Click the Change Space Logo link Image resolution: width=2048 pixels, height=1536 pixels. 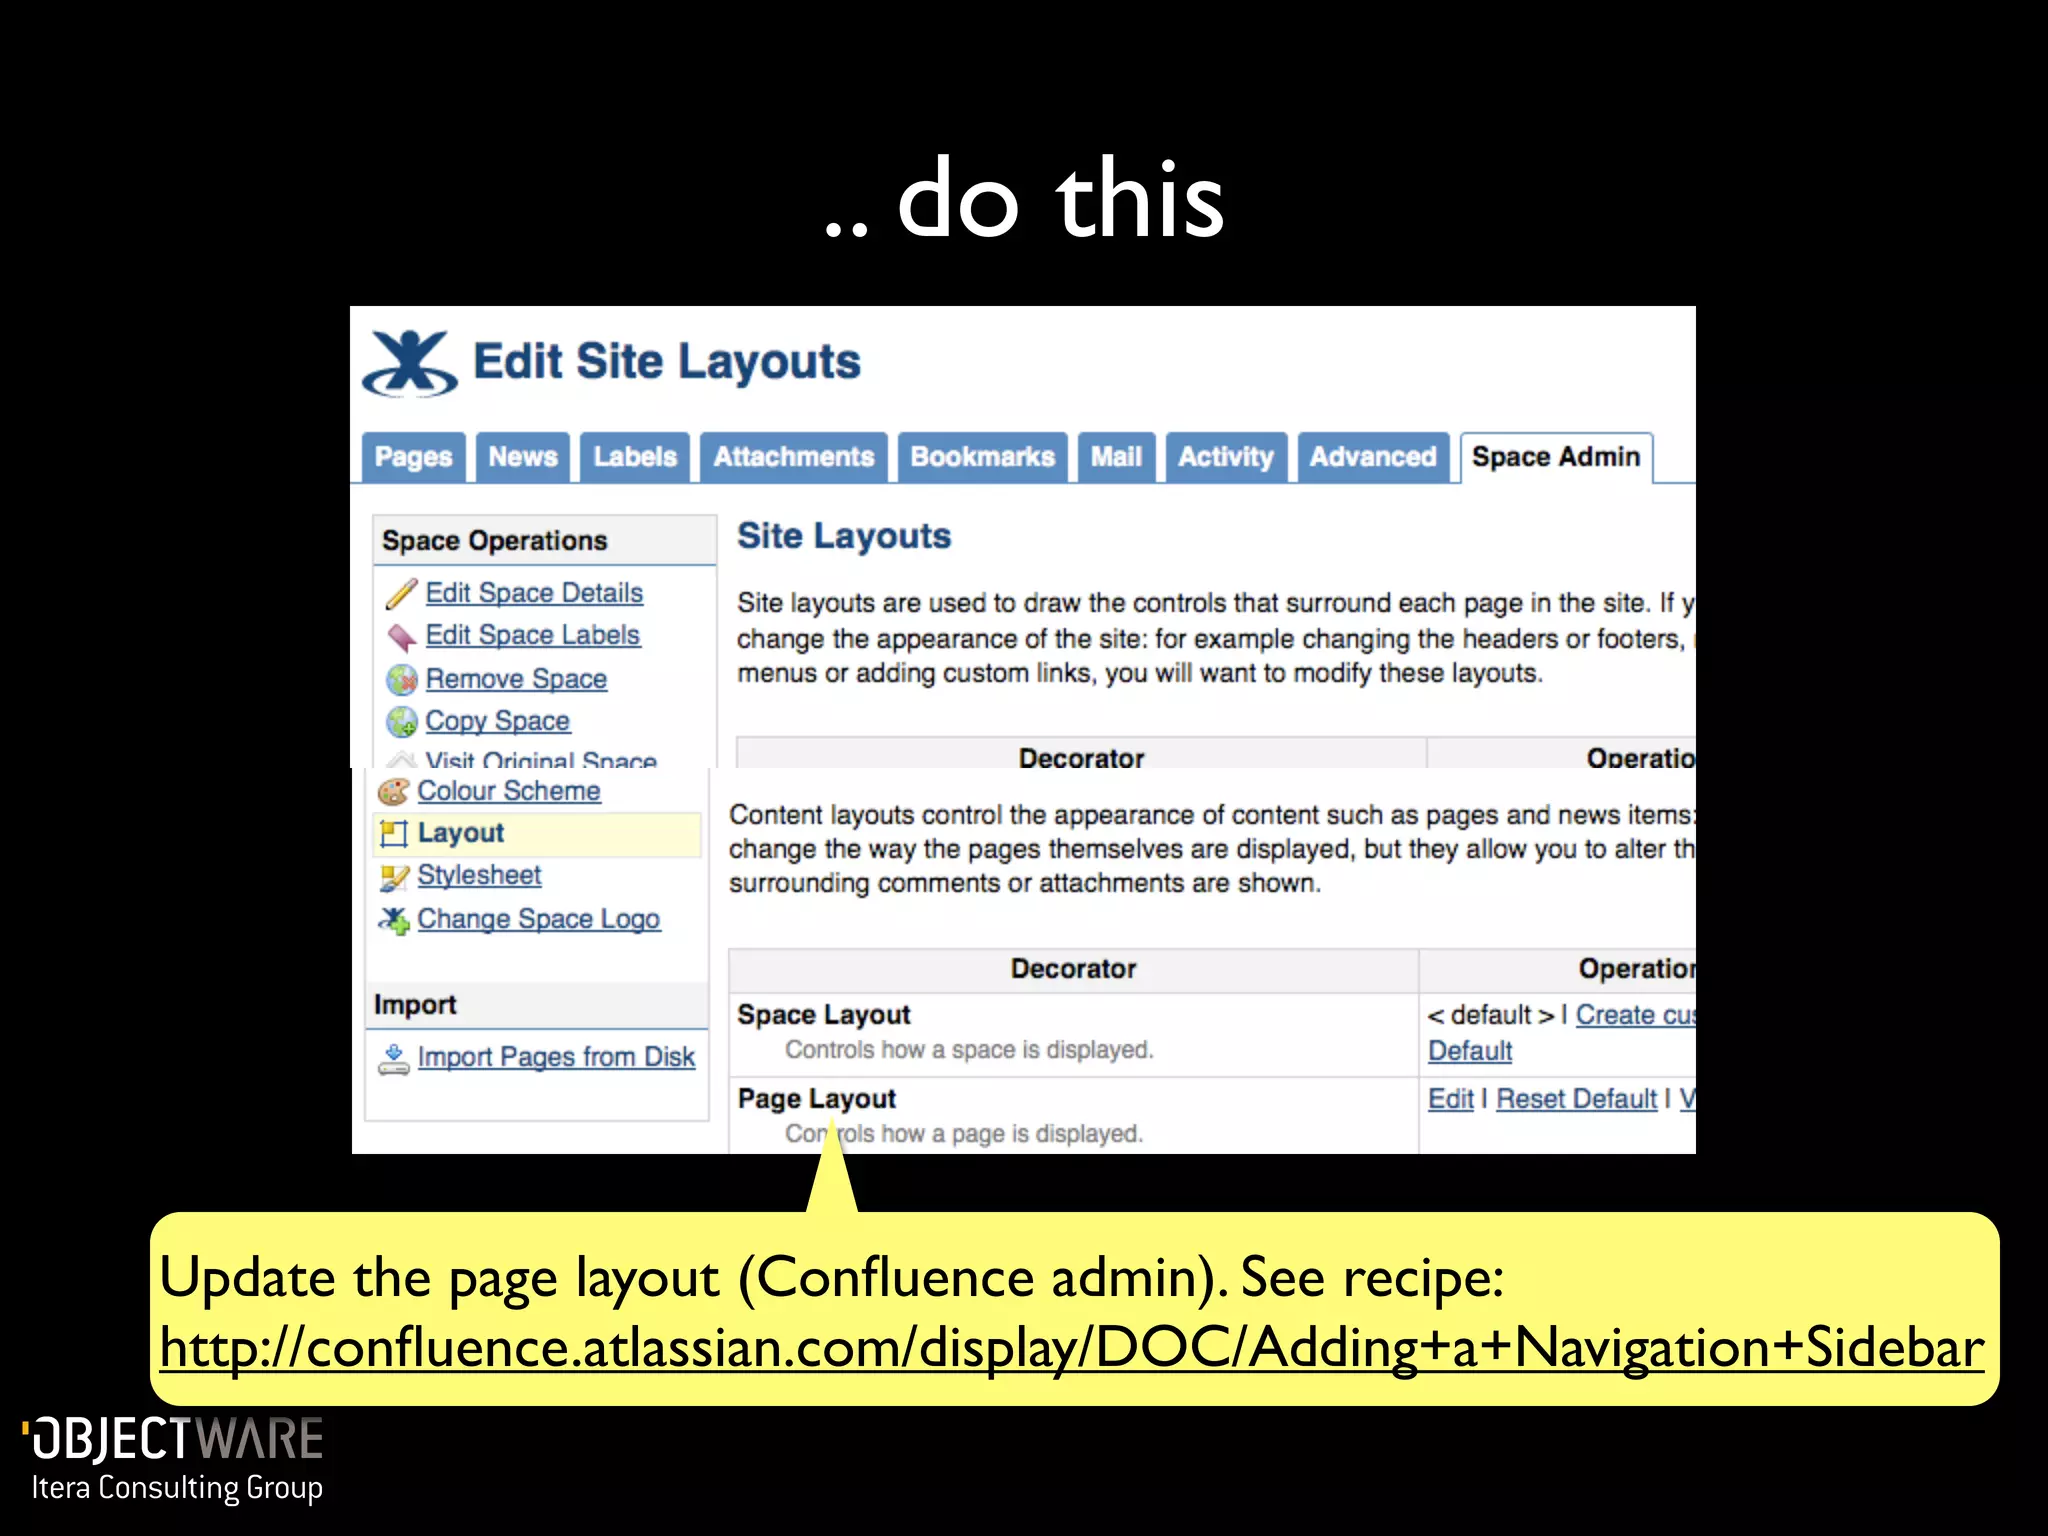point(538,919)
